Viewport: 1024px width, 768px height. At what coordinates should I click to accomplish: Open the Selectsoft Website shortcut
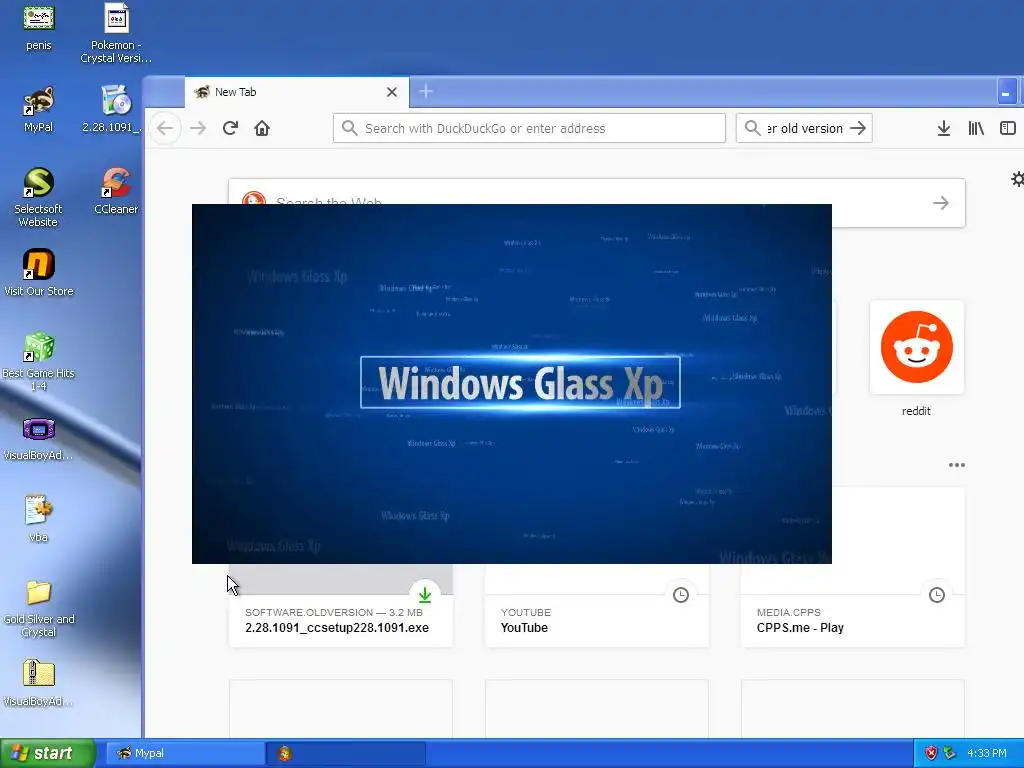39,197
